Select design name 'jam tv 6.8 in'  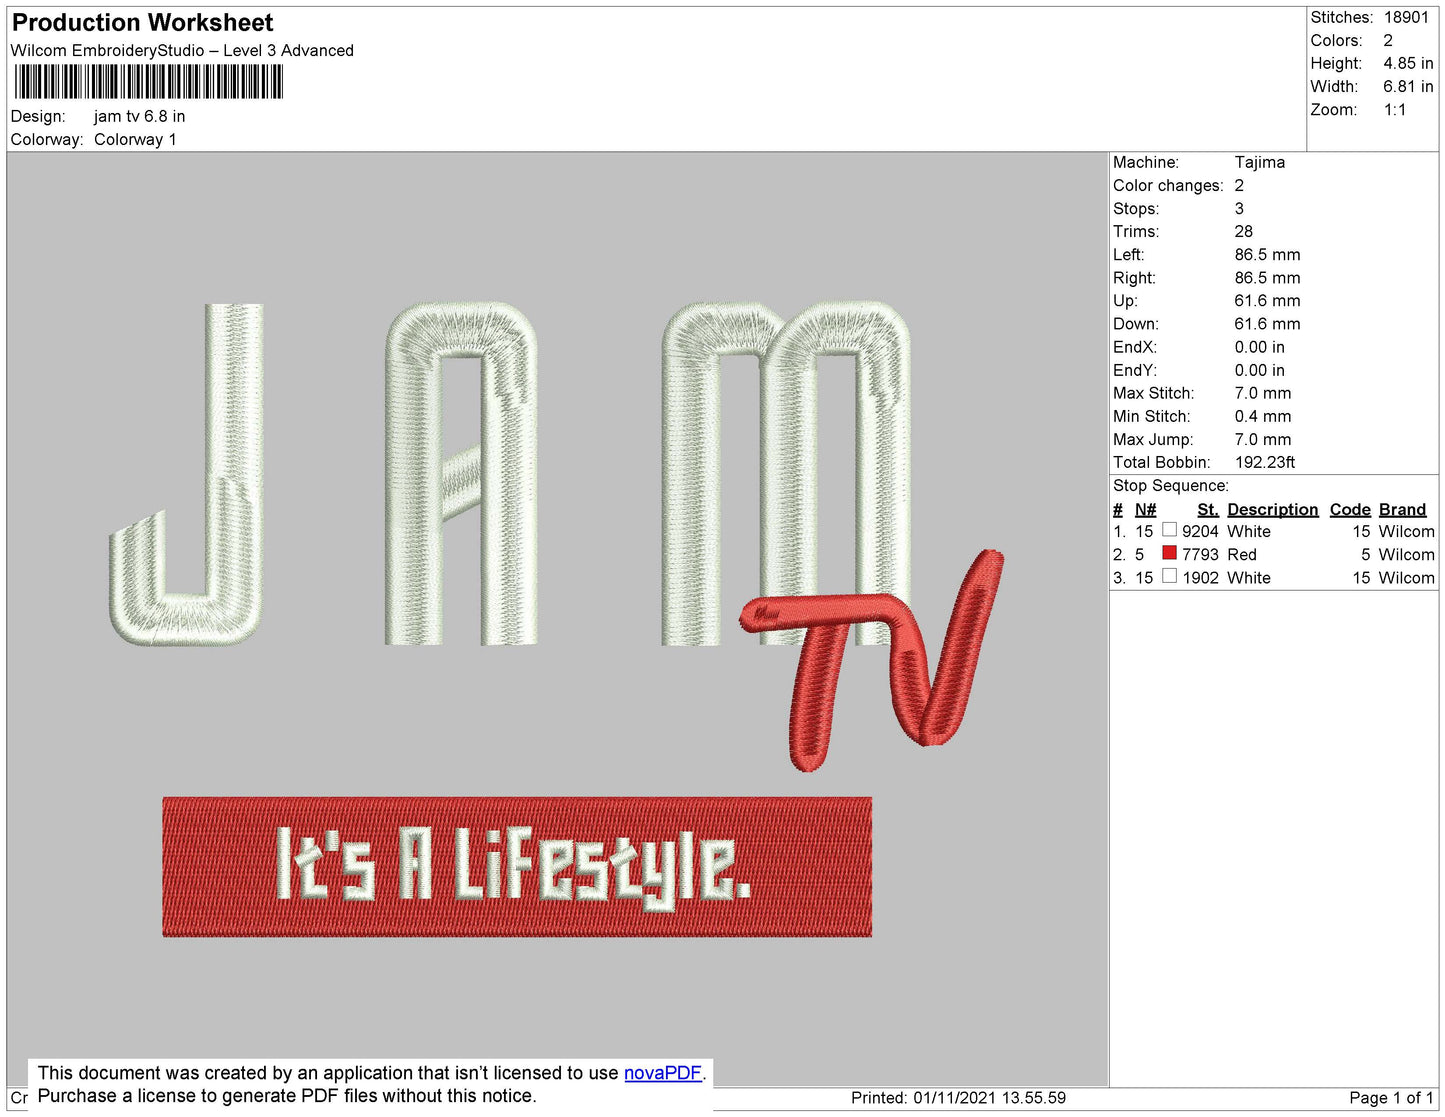[140, 116]
